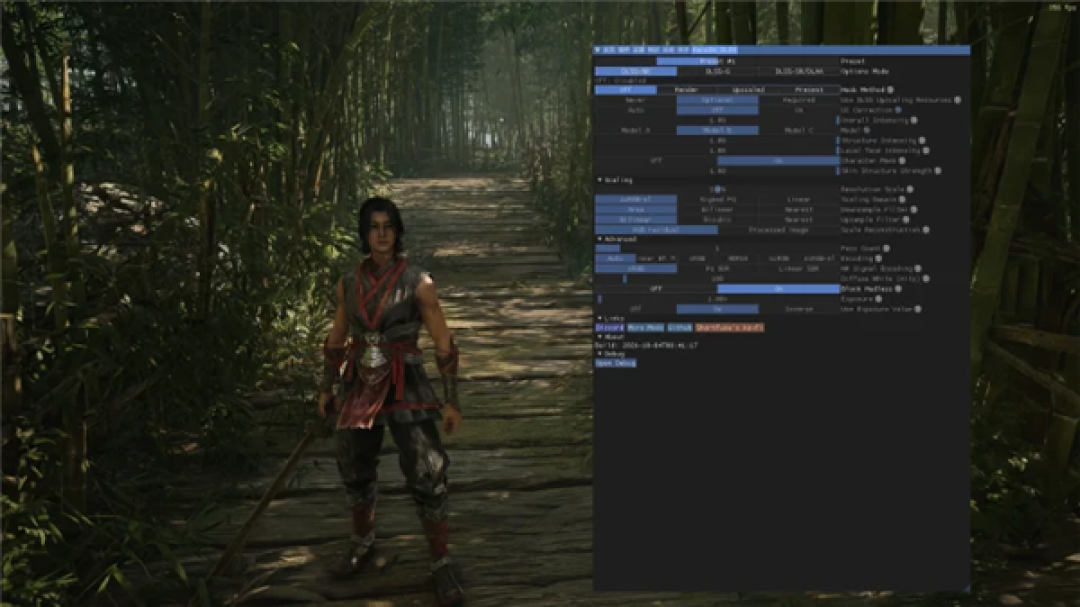Viewport: 1080px width, 607px height.
Task: Turn Character Mask Off
Action: pyautogui.click(x=656, y=161)
